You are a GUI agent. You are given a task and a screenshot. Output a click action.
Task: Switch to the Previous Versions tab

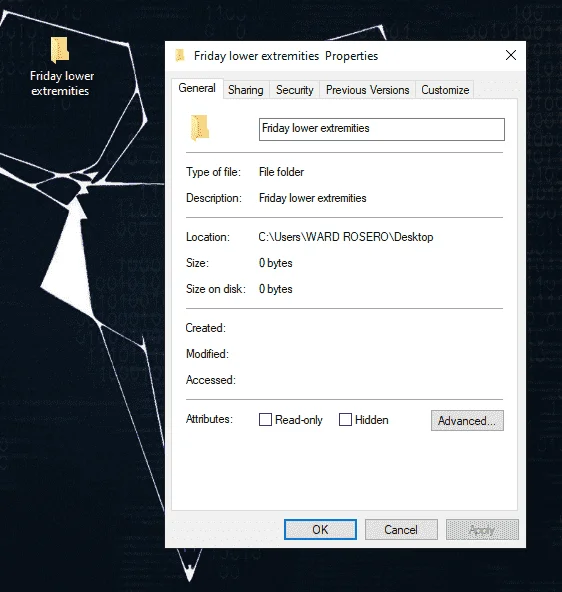tap(367, 90)
